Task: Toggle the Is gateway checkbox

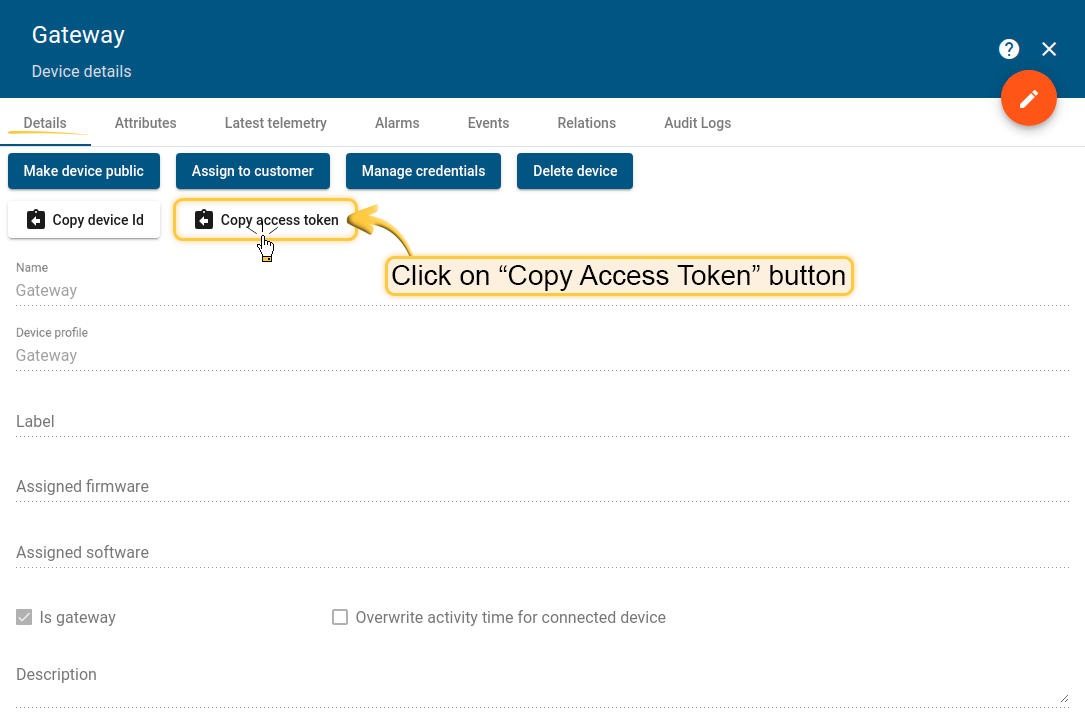Action: [x=25, y=617]
